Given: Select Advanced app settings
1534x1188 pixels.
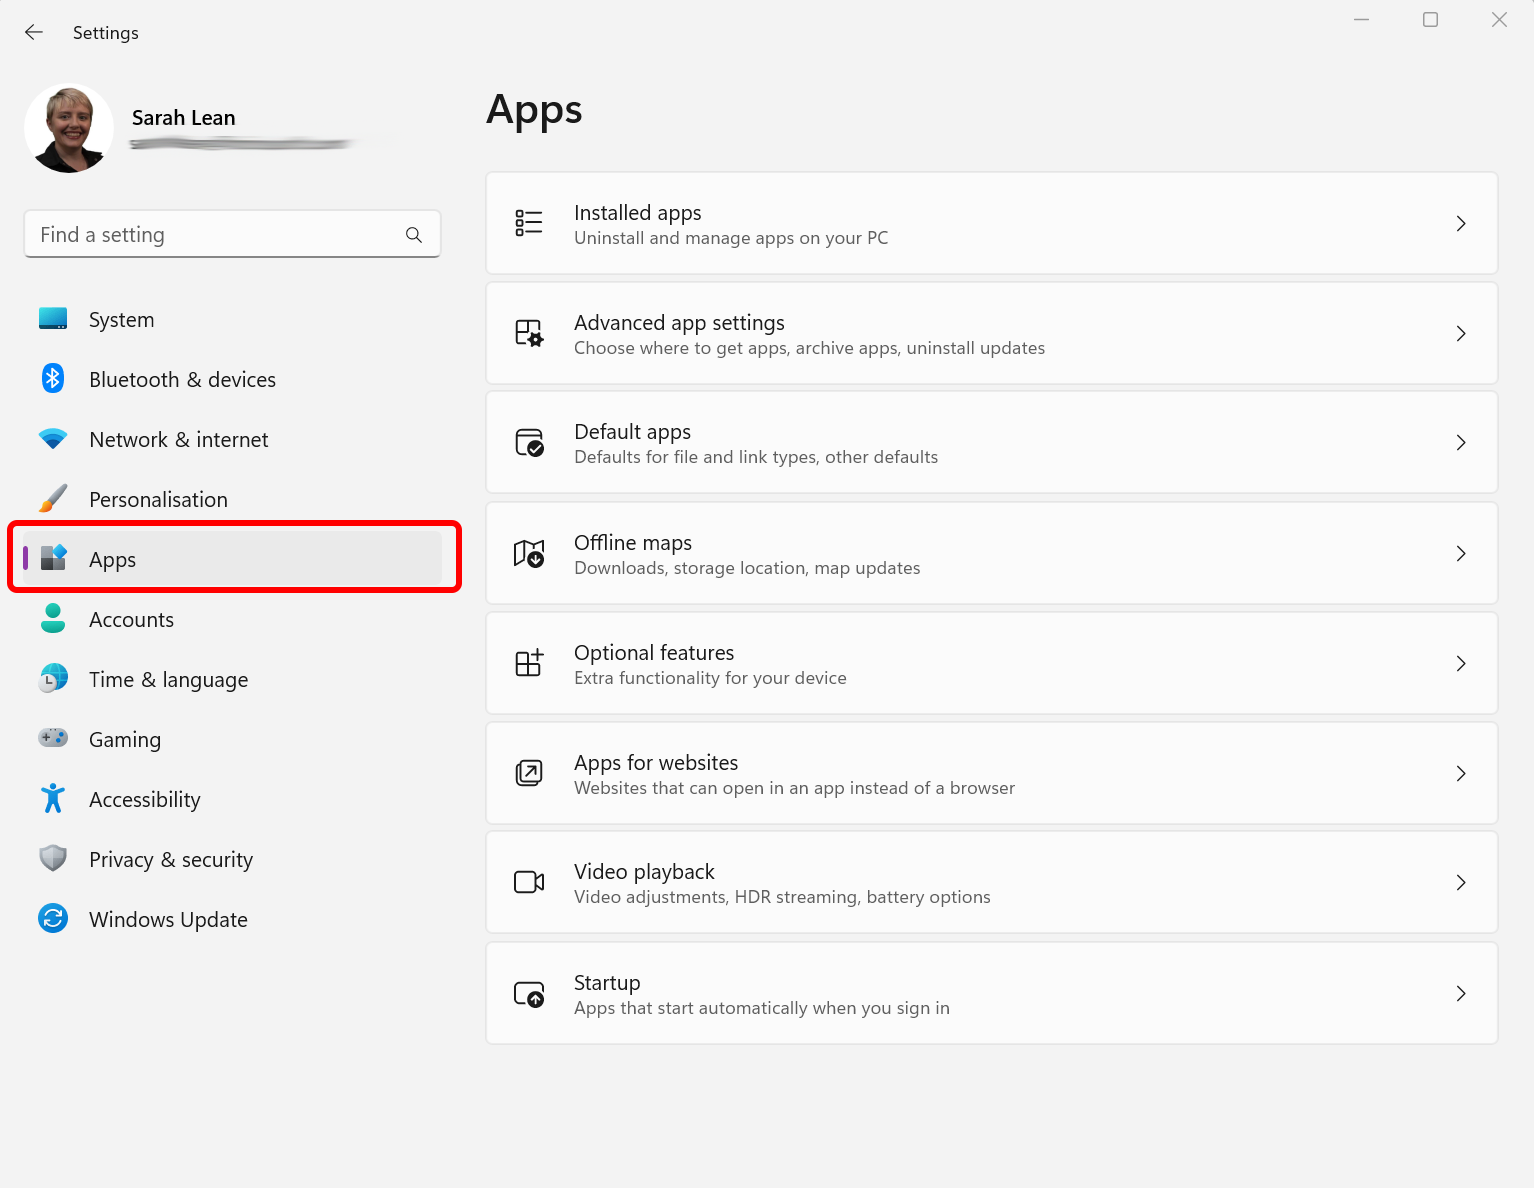Looking at the screenshot, I should [x=991, y=333].
